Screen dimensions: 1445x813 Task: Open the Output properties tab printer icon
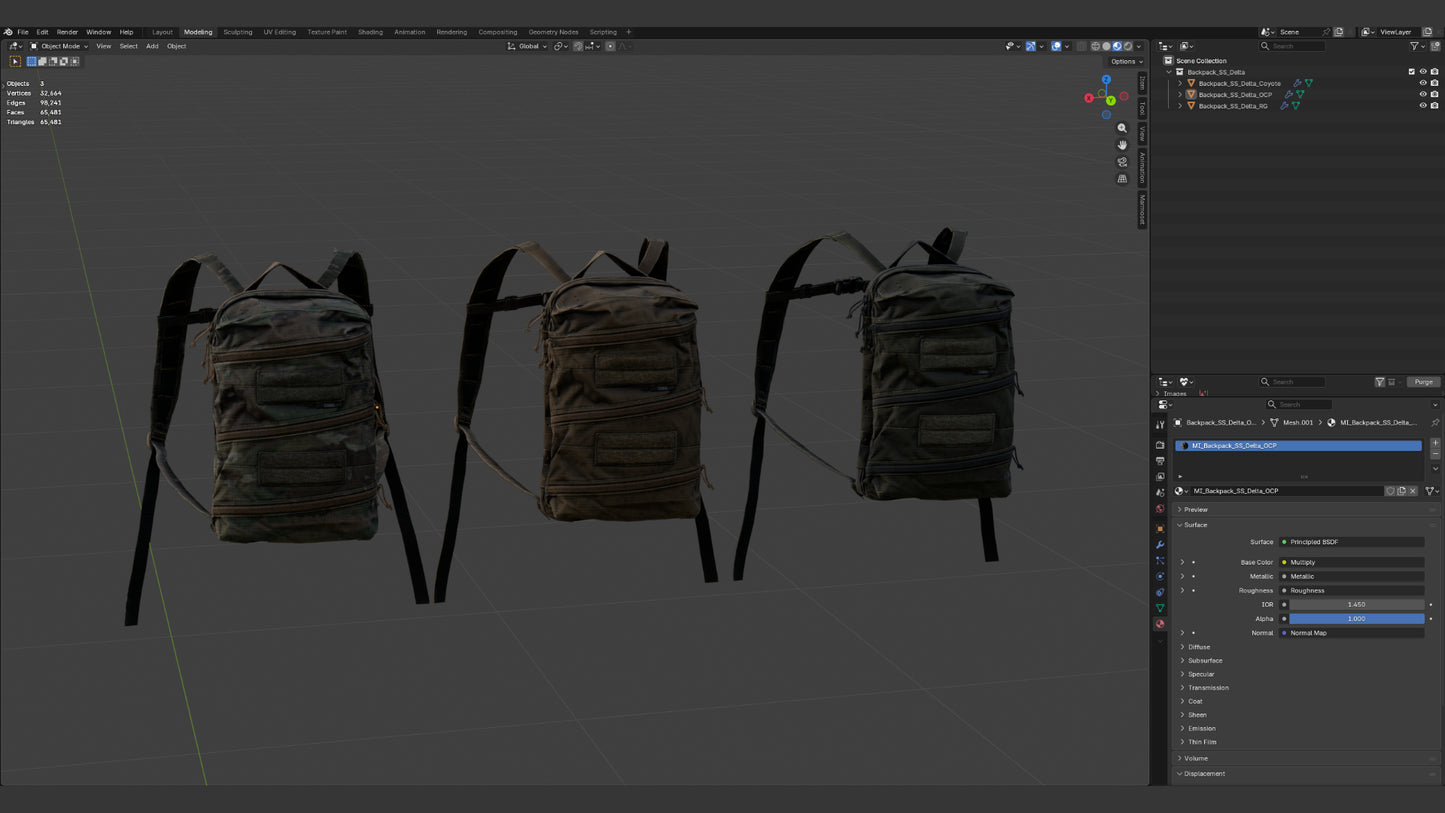1160,461
